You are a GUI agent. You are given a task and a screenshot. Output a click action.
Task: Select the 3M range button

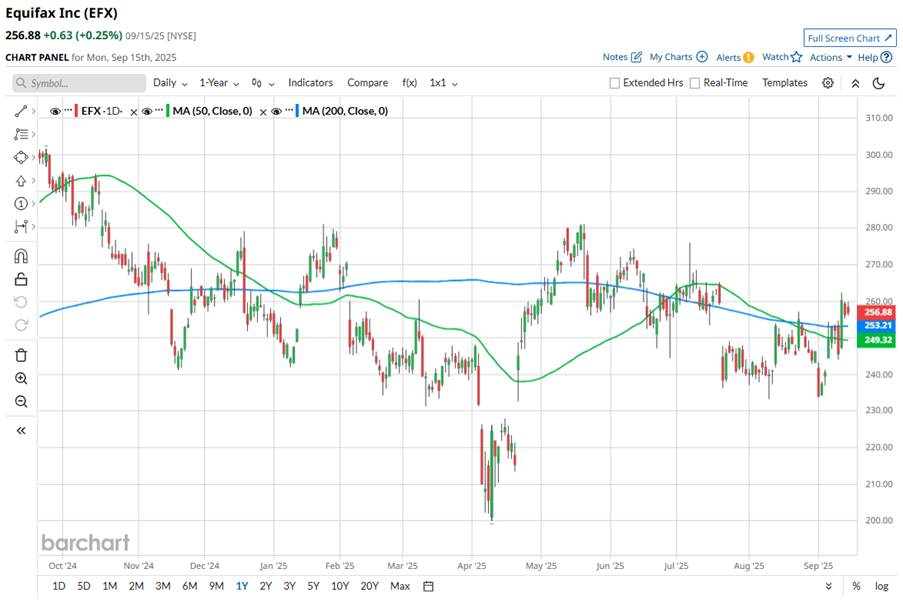click(163, 586)
